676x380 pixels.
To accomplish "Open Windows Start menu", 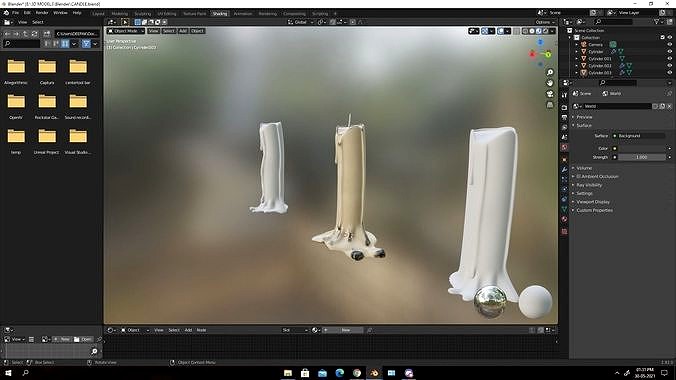I will (8, 373).
